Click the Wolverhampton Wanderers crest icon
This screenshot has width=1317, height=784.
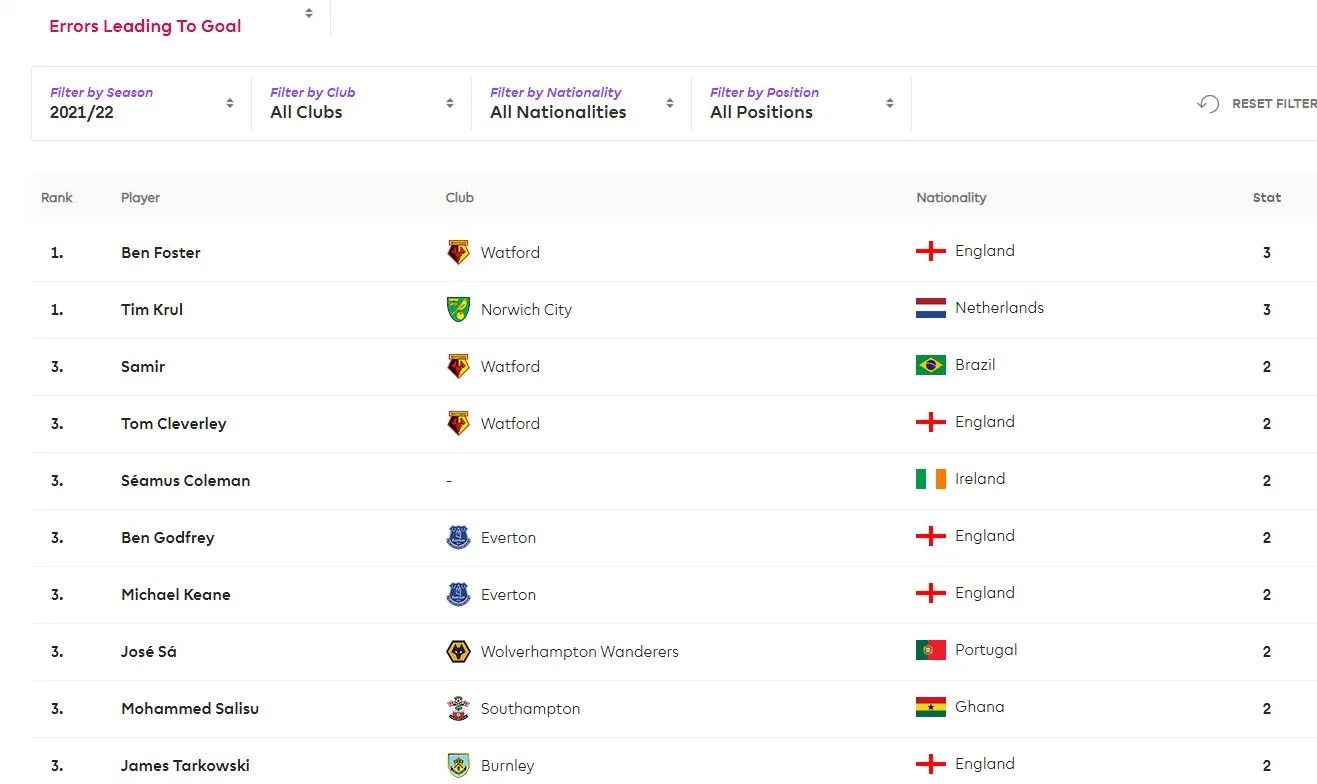458,651
